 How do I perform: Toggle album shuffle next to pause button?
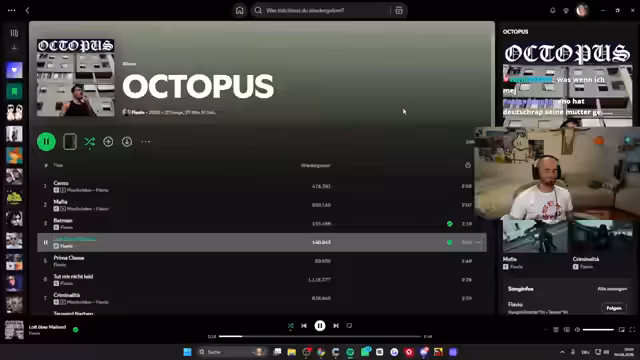tap(89, 142)
